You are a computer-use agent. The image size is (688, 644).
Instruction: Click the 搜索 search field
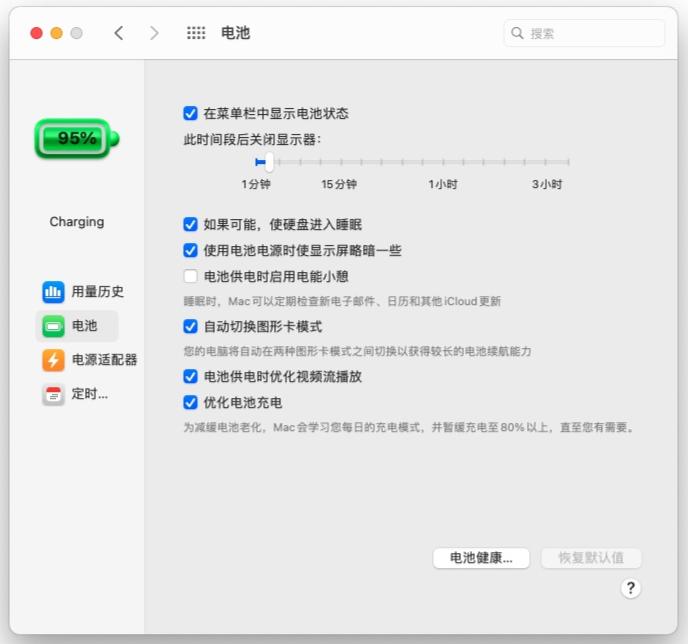[584, 33]
